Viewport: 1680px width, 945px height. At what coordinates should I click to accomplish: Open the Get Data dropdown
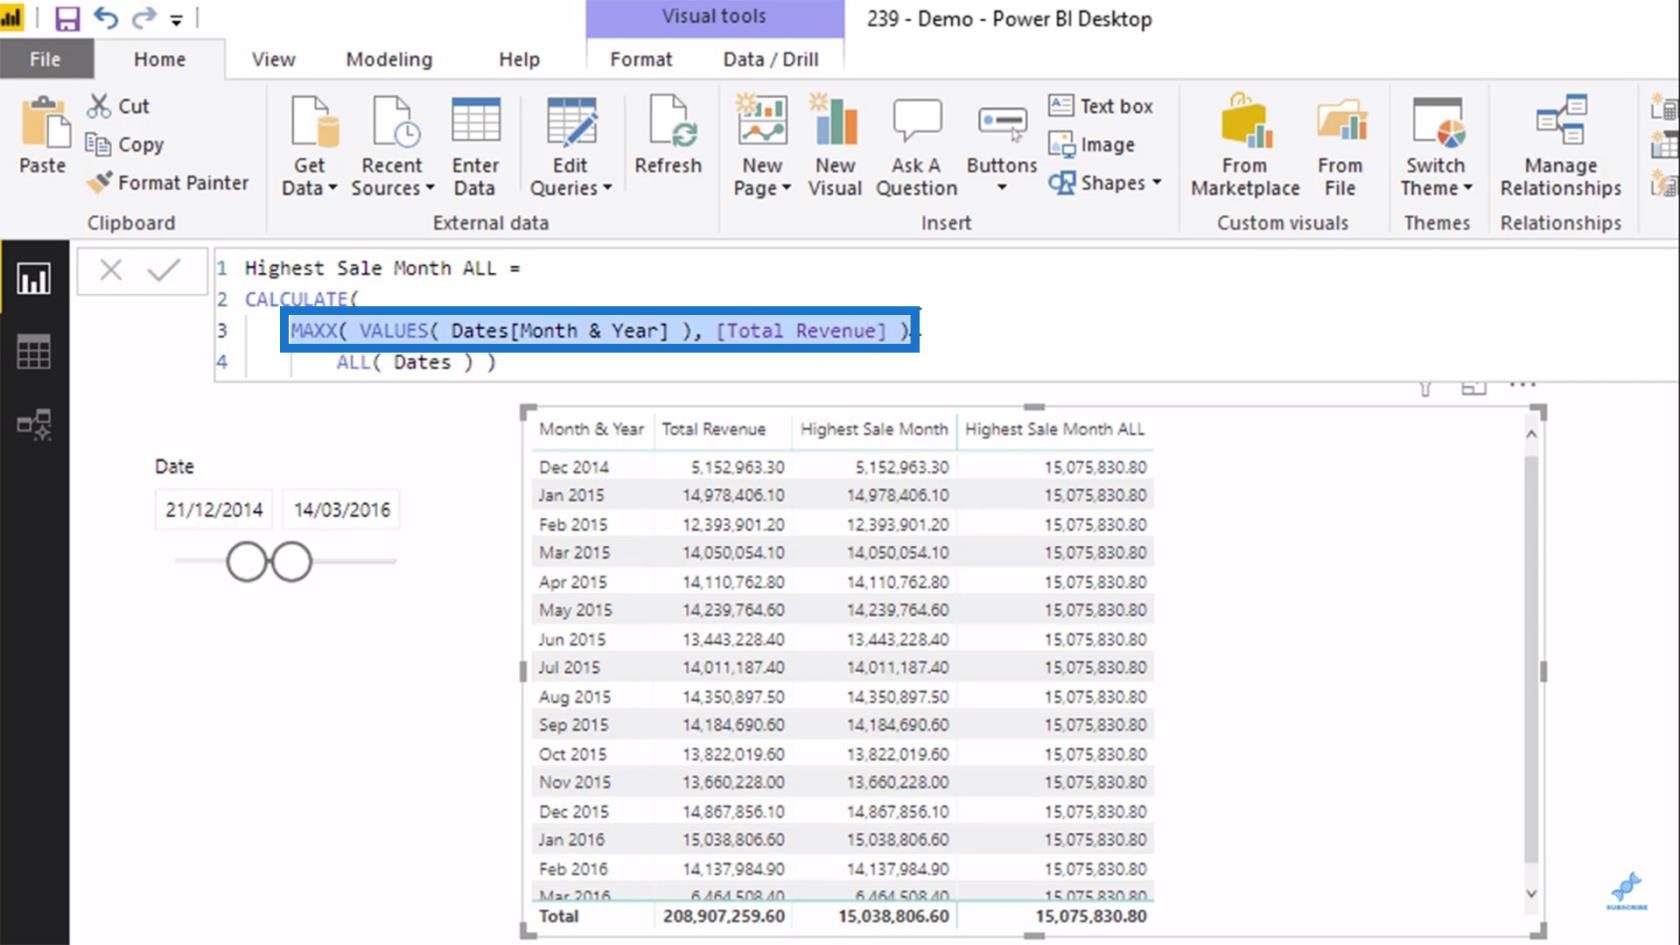309,146
